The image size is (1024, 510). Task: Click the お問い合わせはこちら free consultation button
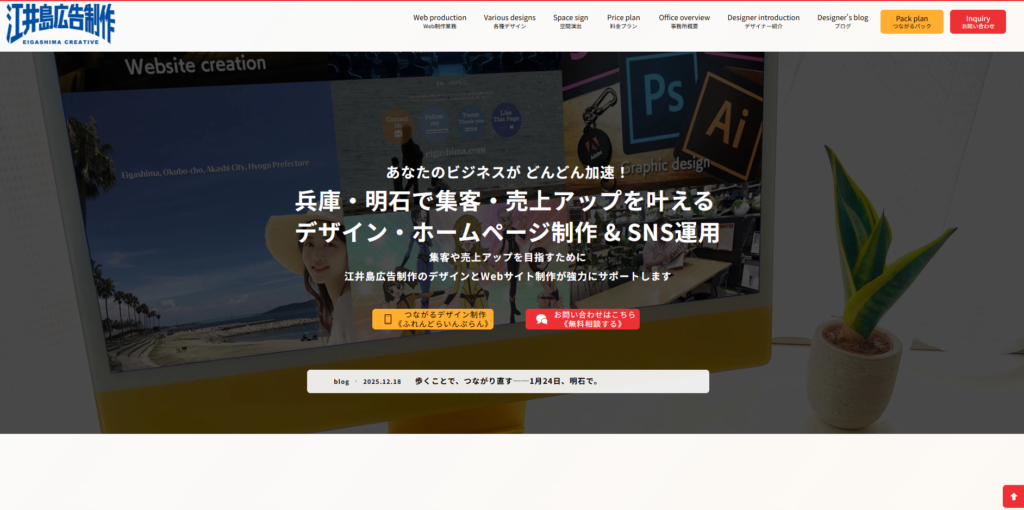pos(582,319)
